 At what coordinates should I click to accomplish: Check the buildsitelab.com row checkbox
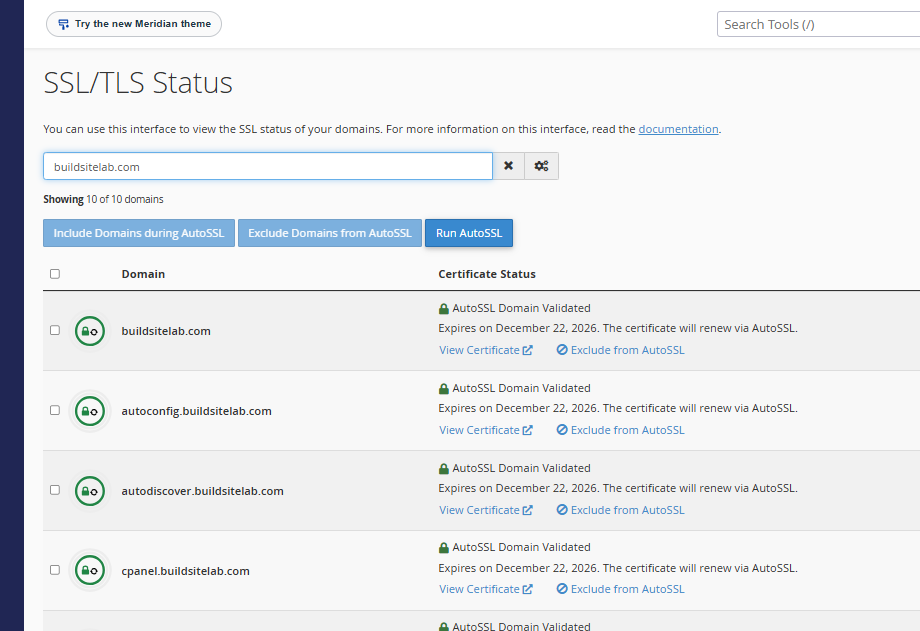point(55,330)
